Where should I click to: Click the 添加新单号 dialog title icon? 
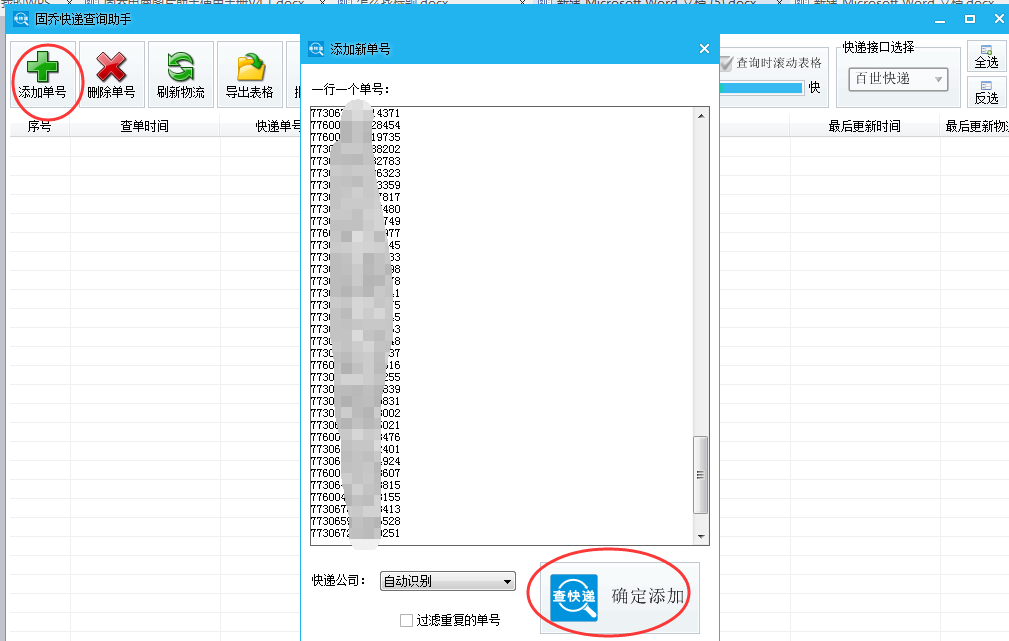point(316,49)
